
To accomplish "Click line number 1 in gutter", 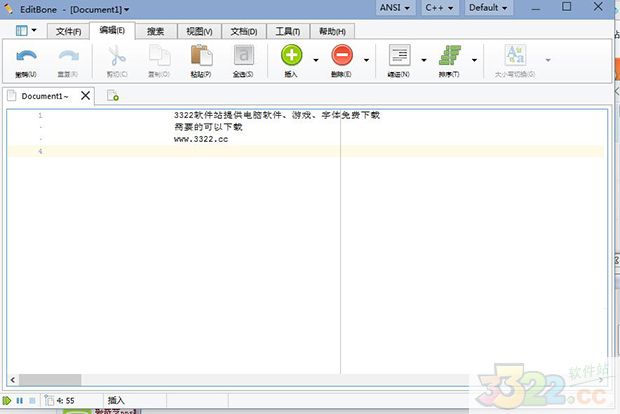I will pos(40,115).
